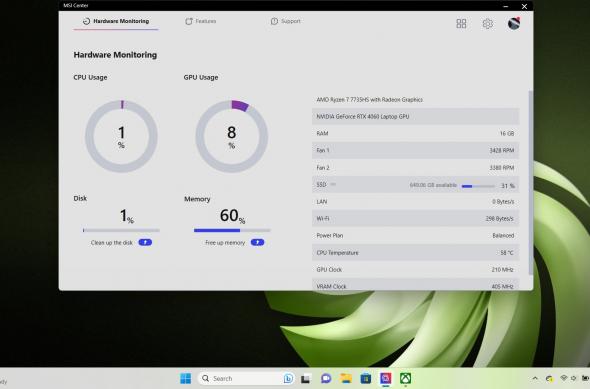Image resolution: width=590 pixels, height=389 pixels.
Task: Open the user profile avatar
Action: point(514,23)
